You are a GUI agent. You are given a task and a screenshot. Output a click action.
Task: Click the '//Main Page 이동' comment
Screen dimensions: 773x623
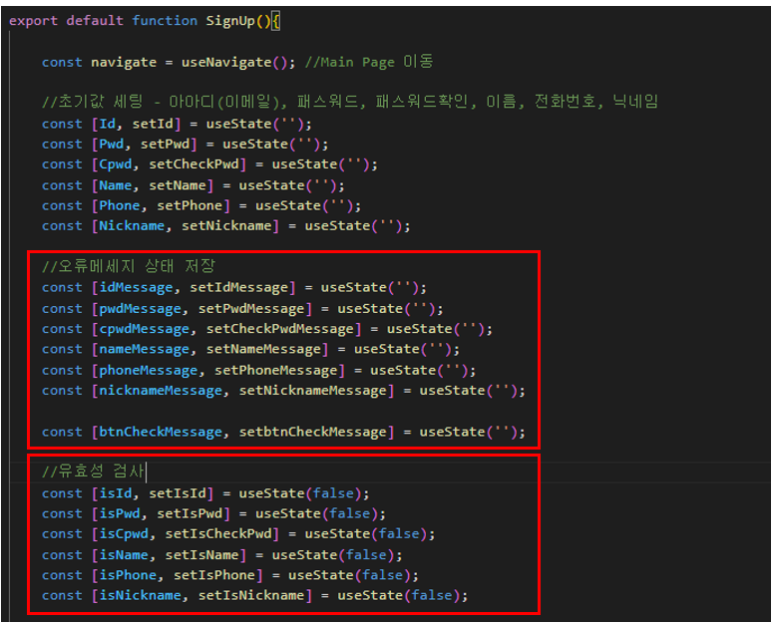coord(369,62)
